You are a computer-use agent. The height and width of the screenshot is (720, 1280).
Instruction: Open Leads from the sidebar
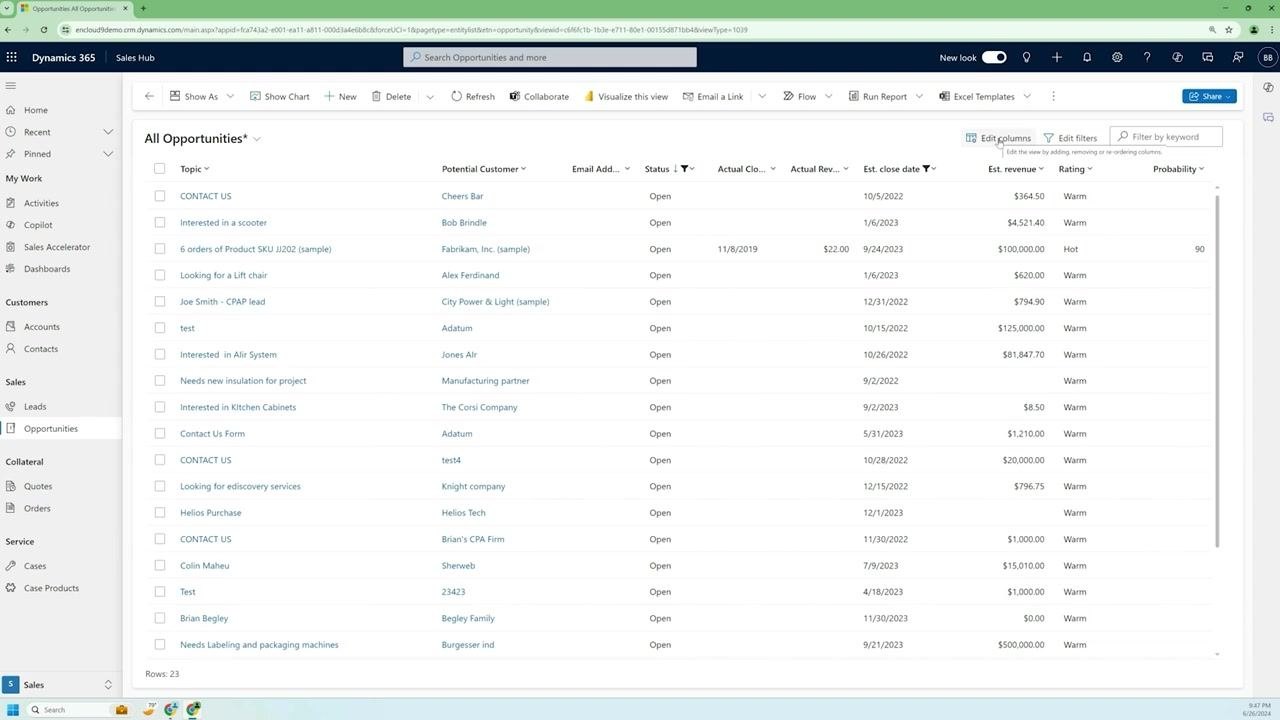click(35, 407)
